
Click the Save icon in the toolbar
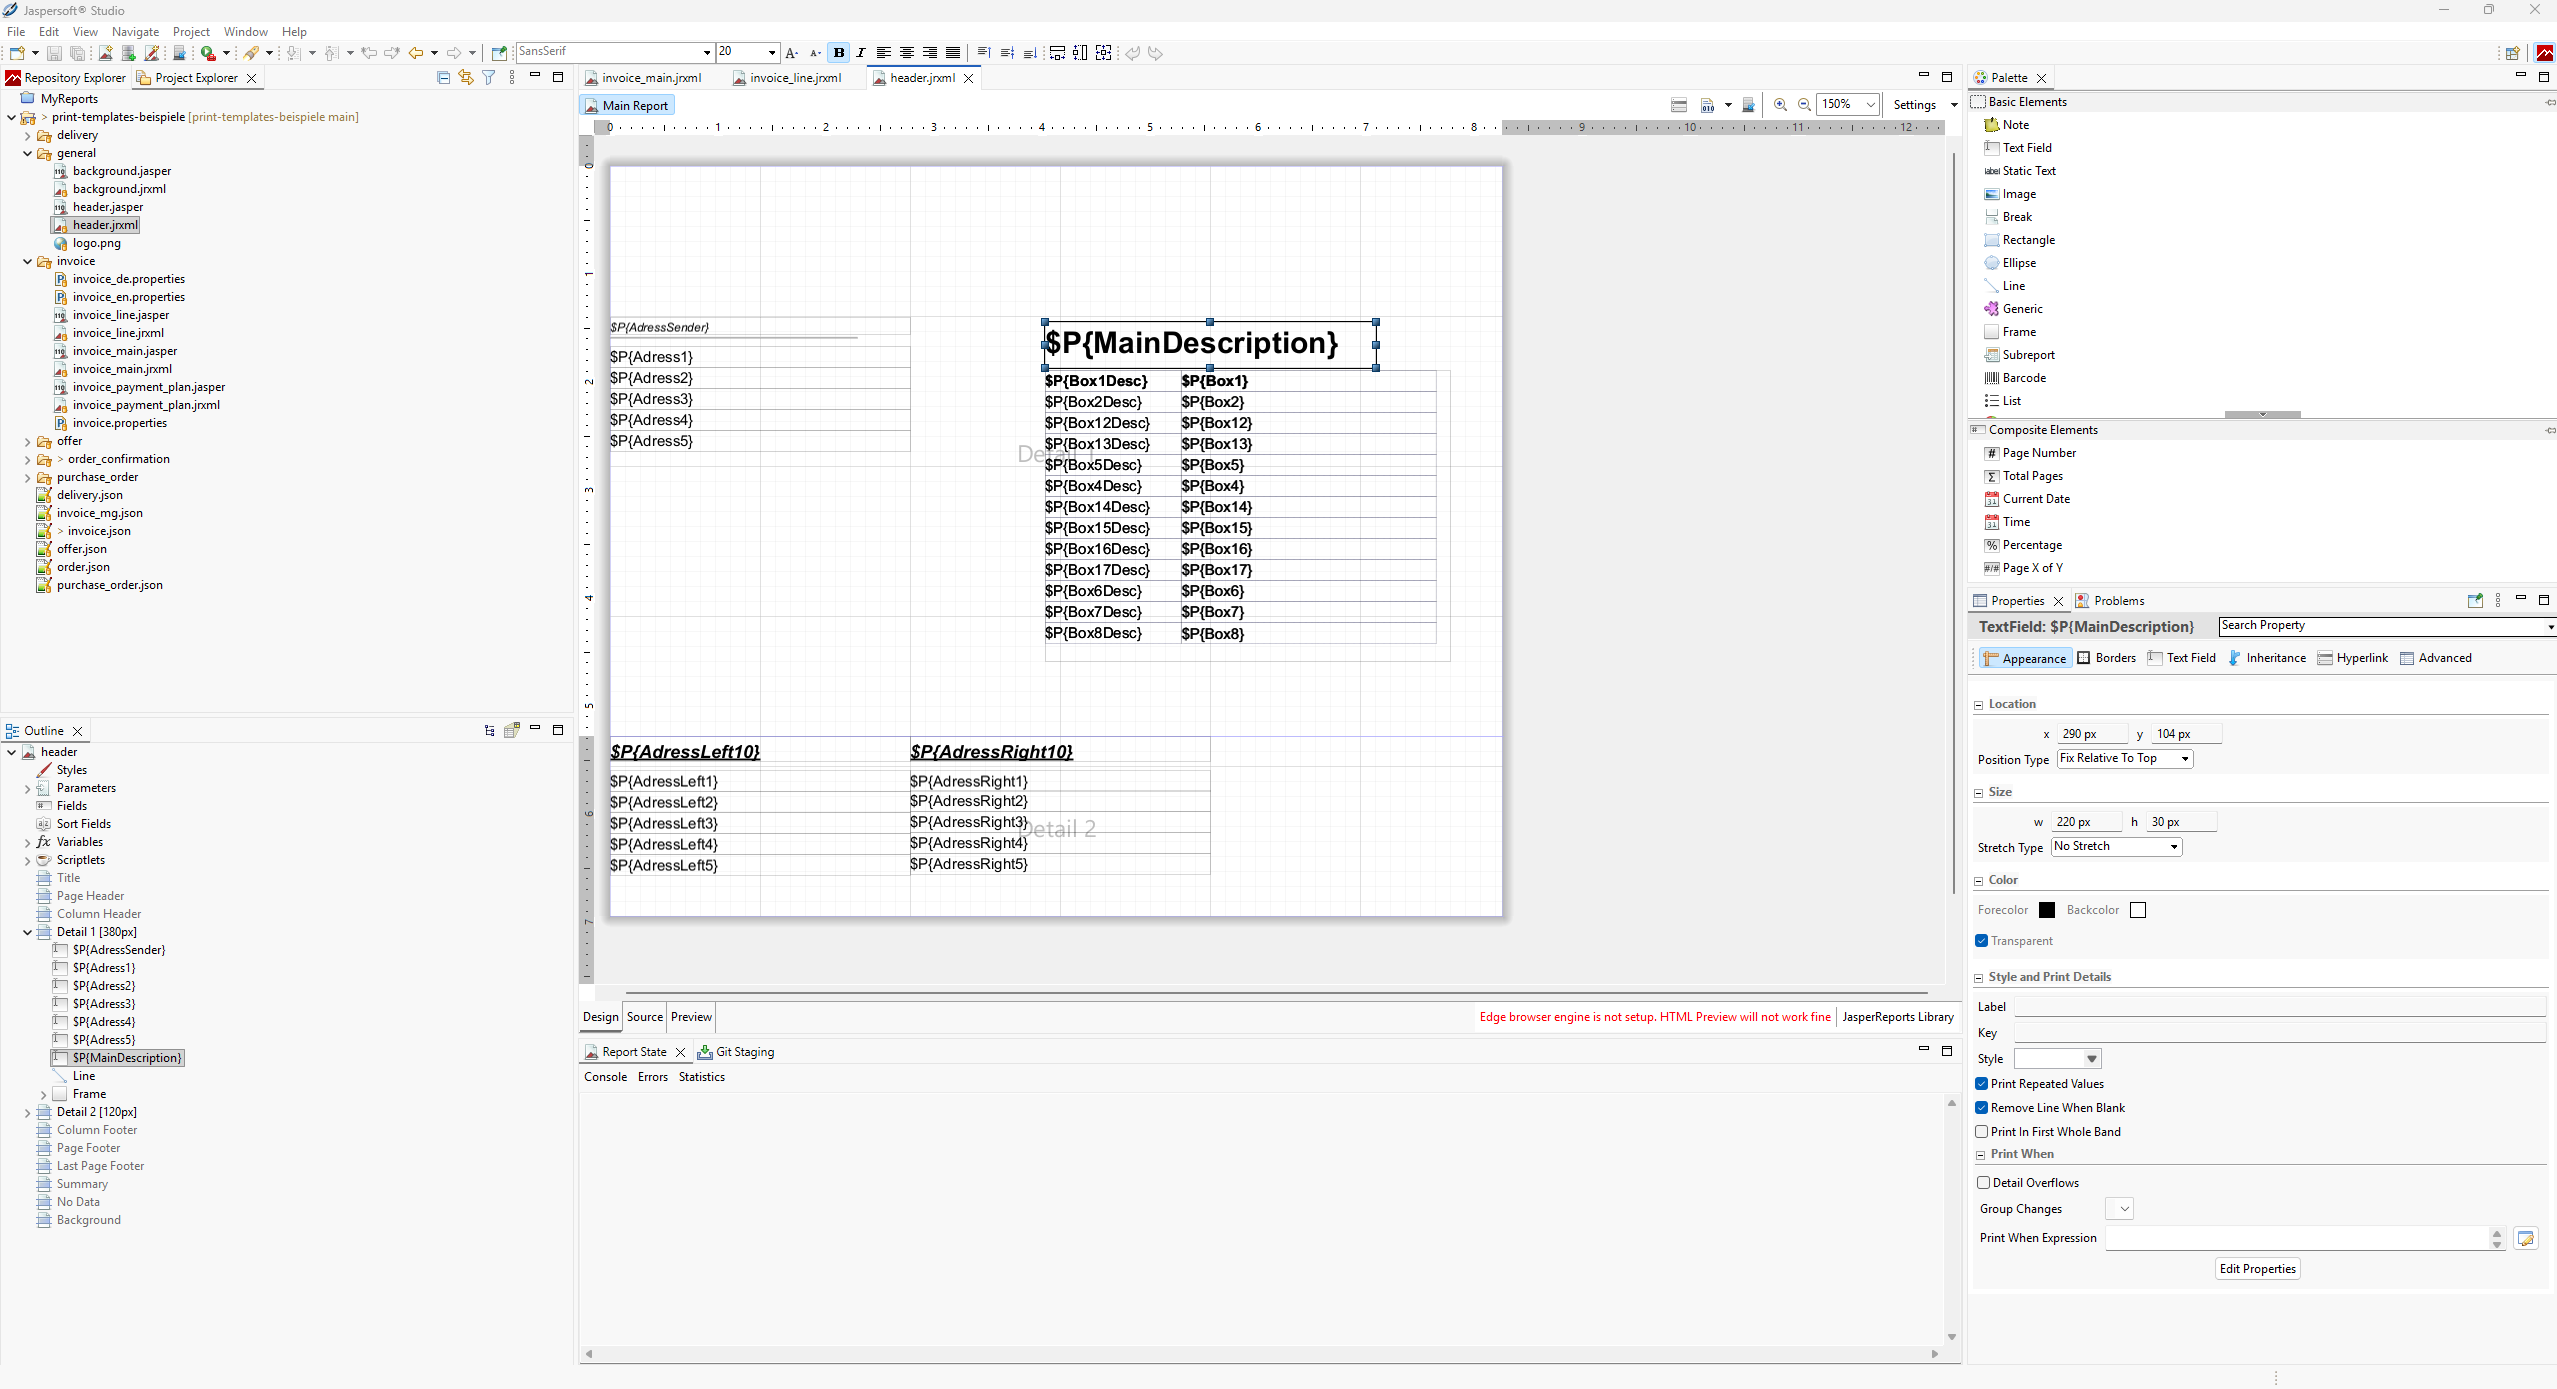coord(55,53)
